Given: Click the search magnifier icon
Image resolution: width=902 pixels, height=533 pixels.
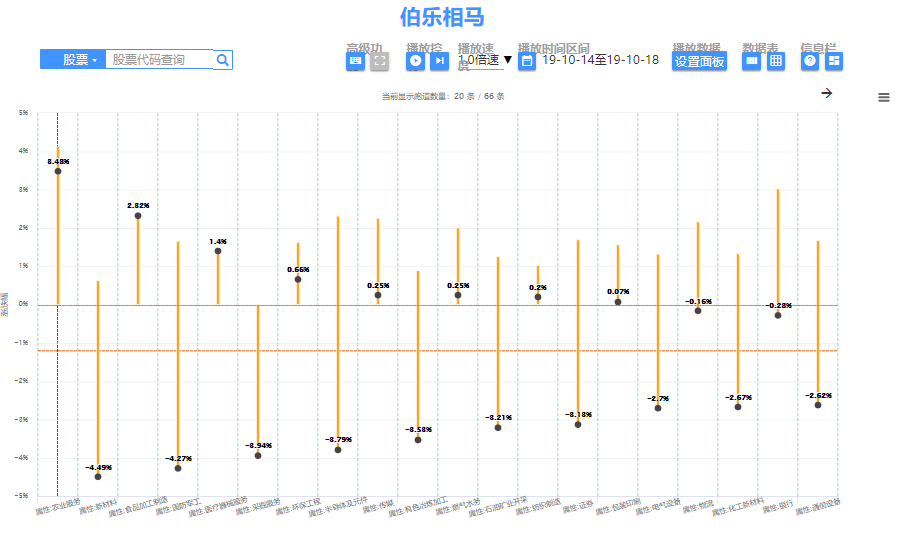Looking at the screenshot, I should click(223, 60).
